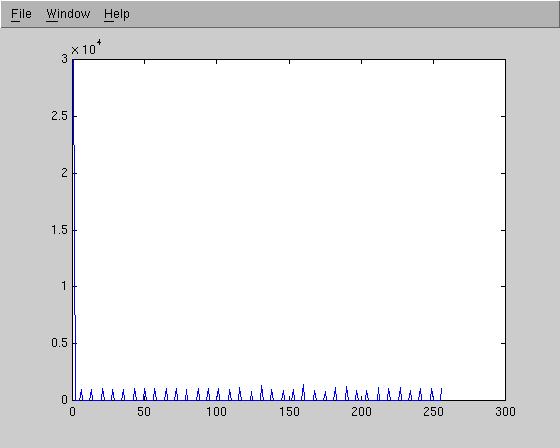
Task: Click the blue peak near x 130
Action: 262,393
